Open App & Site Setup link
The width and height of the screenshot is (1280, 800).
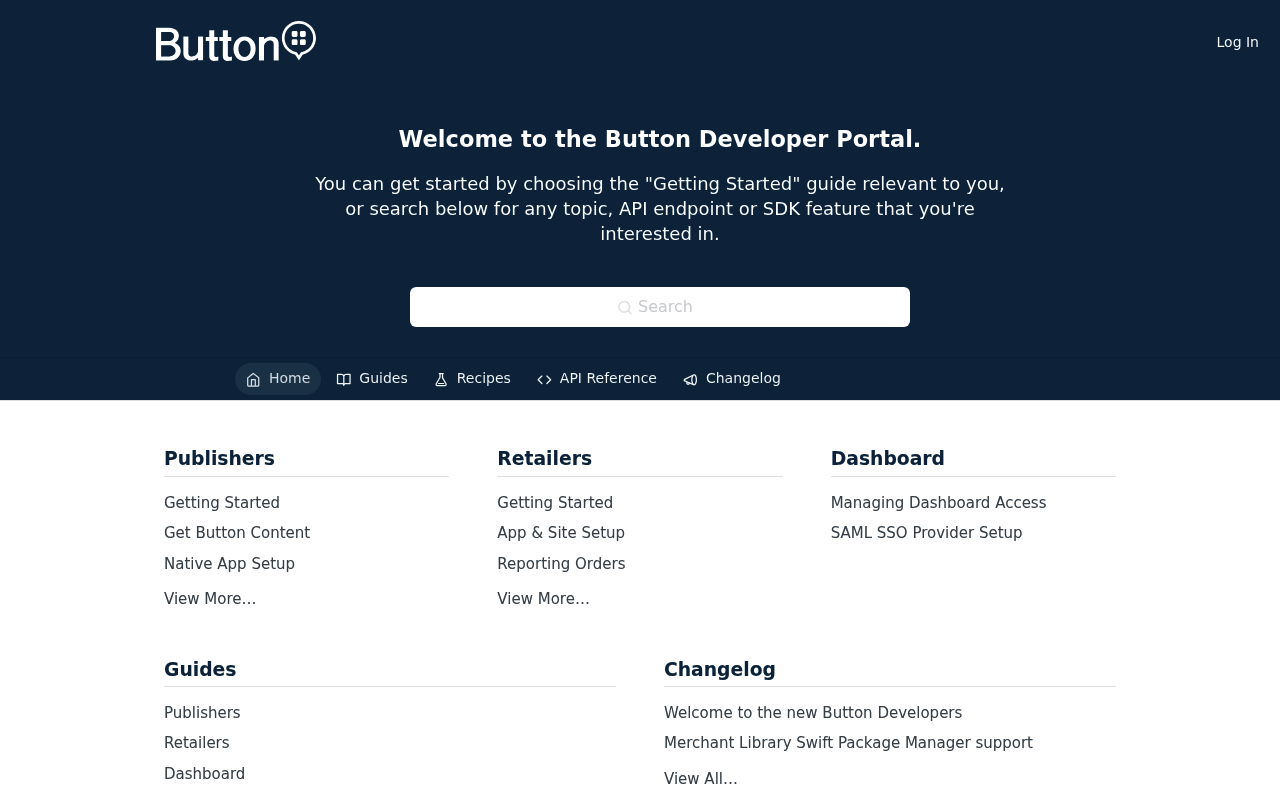561,533
